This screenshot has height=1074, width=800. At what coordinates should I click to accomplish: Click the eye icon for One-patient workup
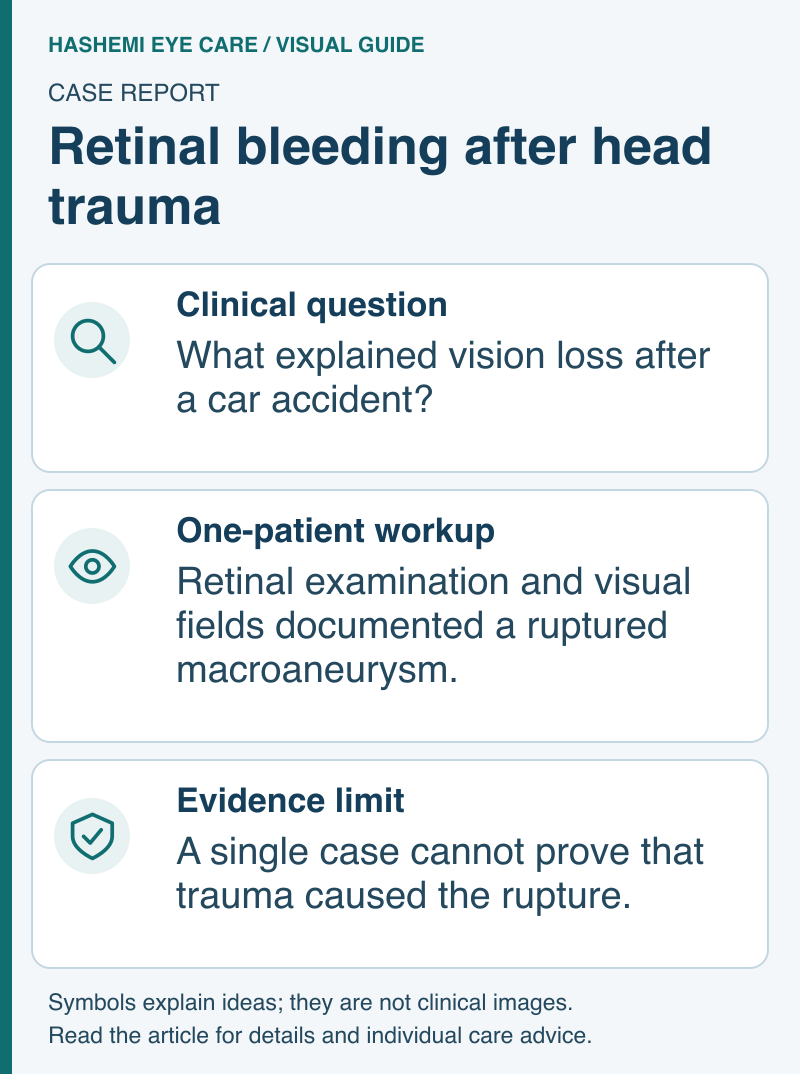pos(92,566)
